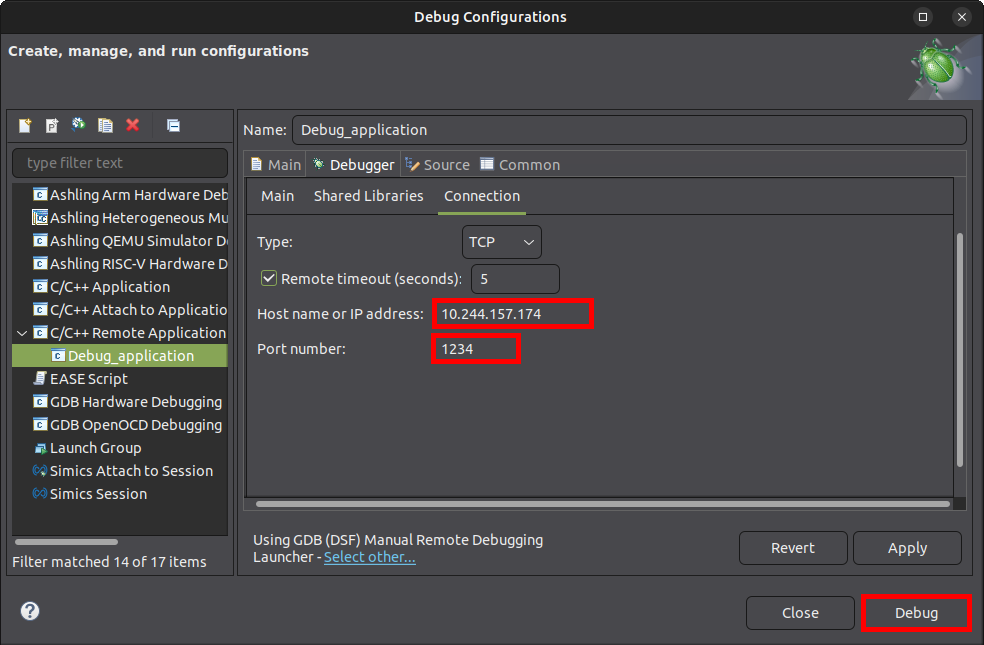The height and width of the screenshot is (645, 984).
Task: Switch to the Common tab
Action: (520, 165)
